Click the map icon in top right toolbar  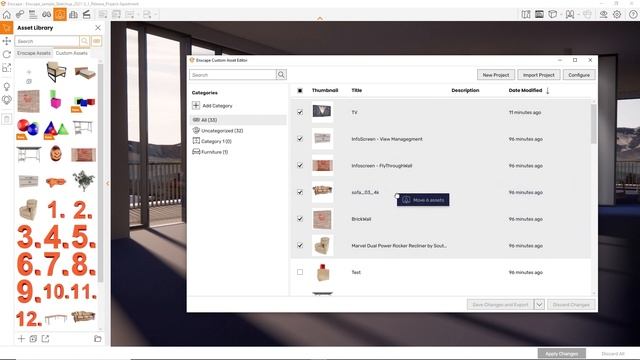(526, 15)
